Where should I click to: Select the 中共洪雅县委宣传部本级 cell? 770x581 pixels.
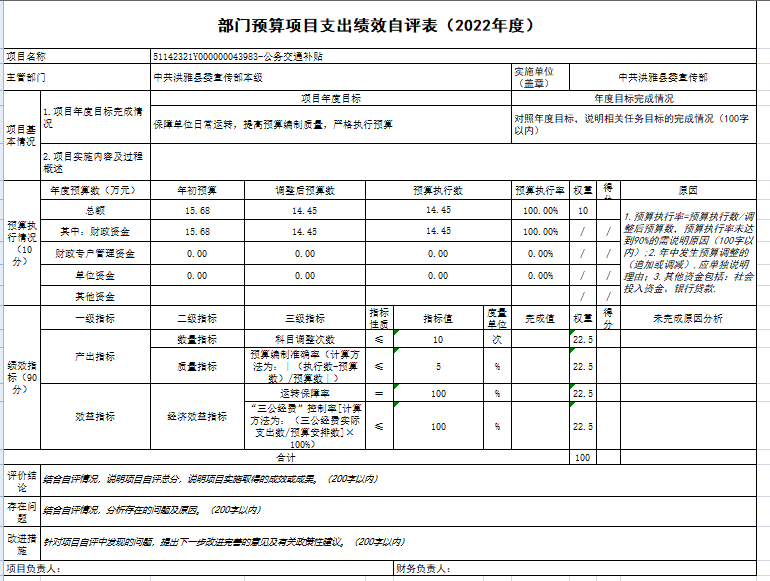point(331,77)
